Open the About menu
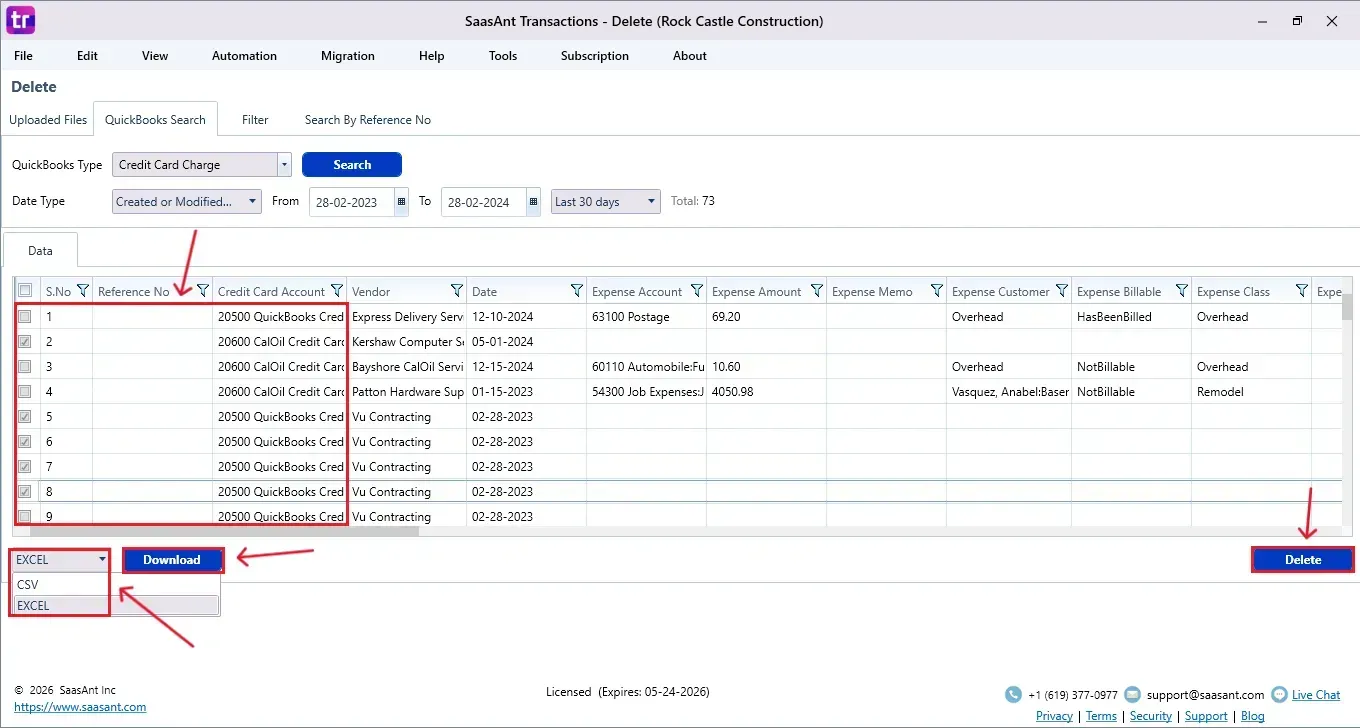1360x728 pixels. tap(690, 56)
